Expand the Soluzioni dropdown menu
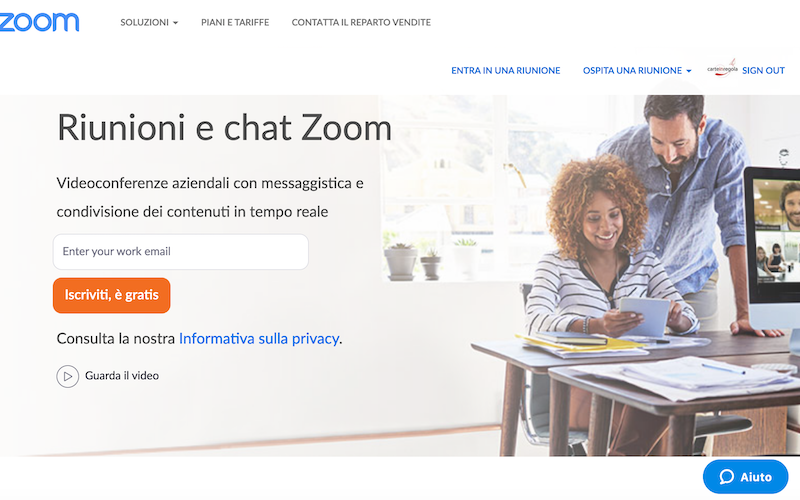The image size is (800, 500). [x=149, y=22]
